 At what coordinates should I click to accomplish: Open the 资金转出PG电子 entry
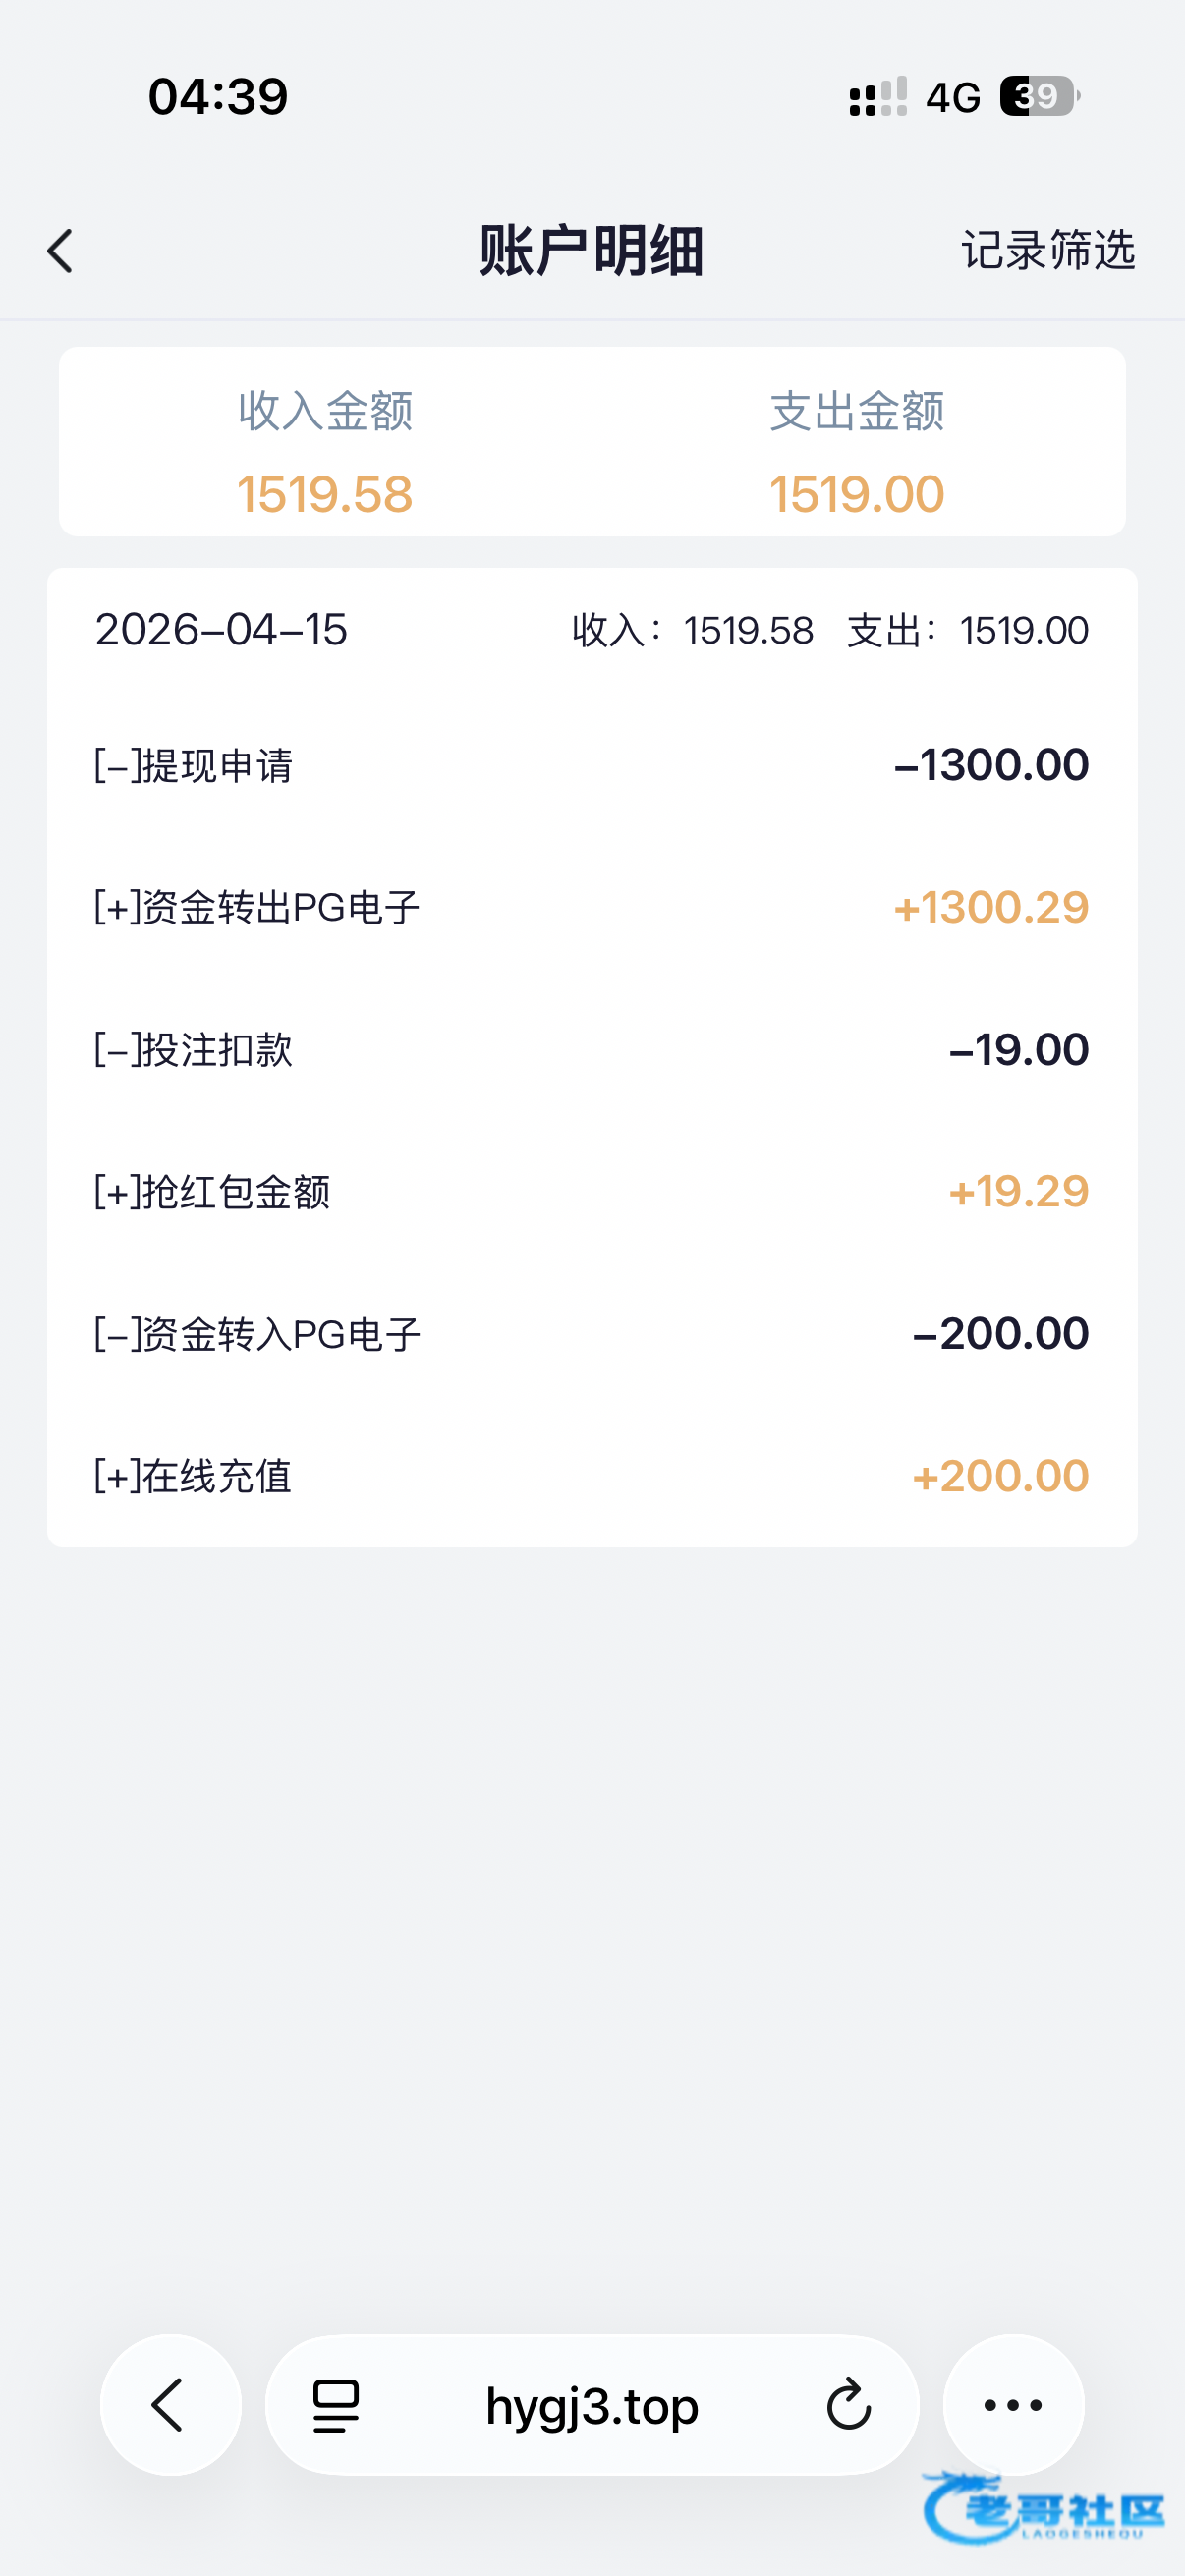592,908
